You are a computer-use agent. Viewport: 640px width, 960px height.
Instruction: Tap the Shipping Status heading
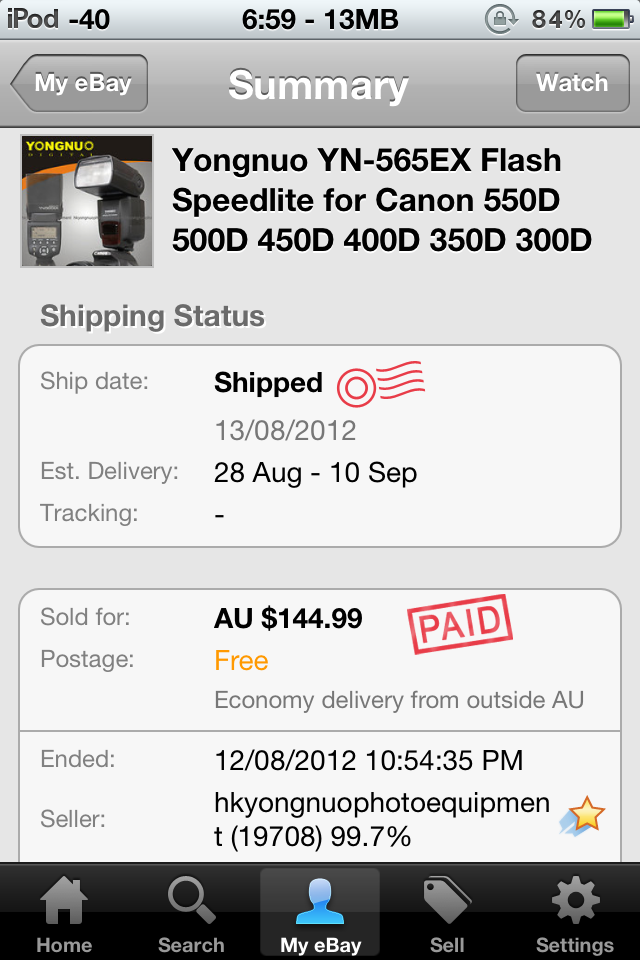[152, 317]
